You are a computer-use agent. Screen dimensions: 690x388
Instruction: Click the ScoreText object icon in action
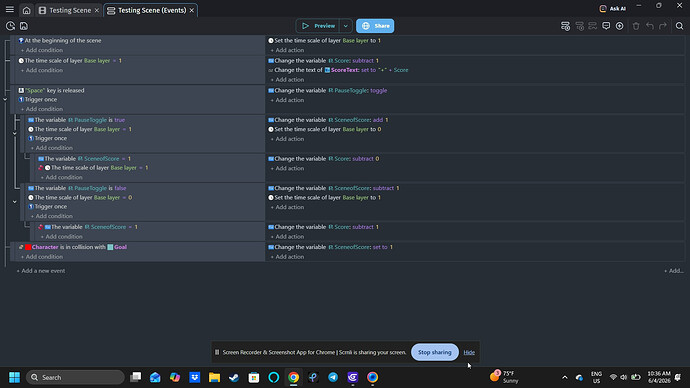327,70
